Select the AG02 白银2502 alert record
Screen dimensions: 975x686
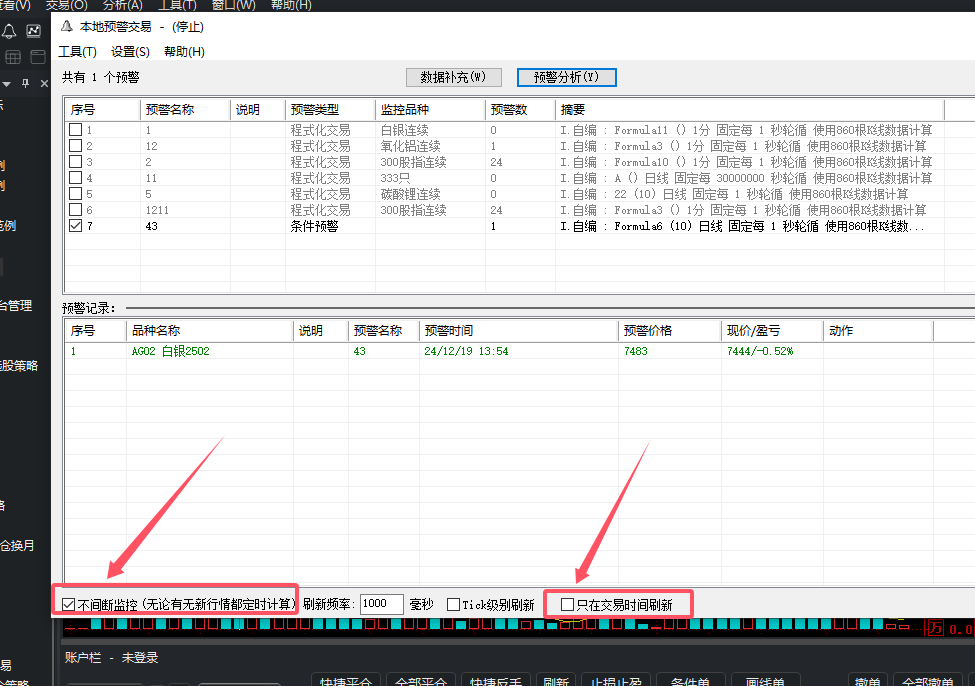click(170, 351)
